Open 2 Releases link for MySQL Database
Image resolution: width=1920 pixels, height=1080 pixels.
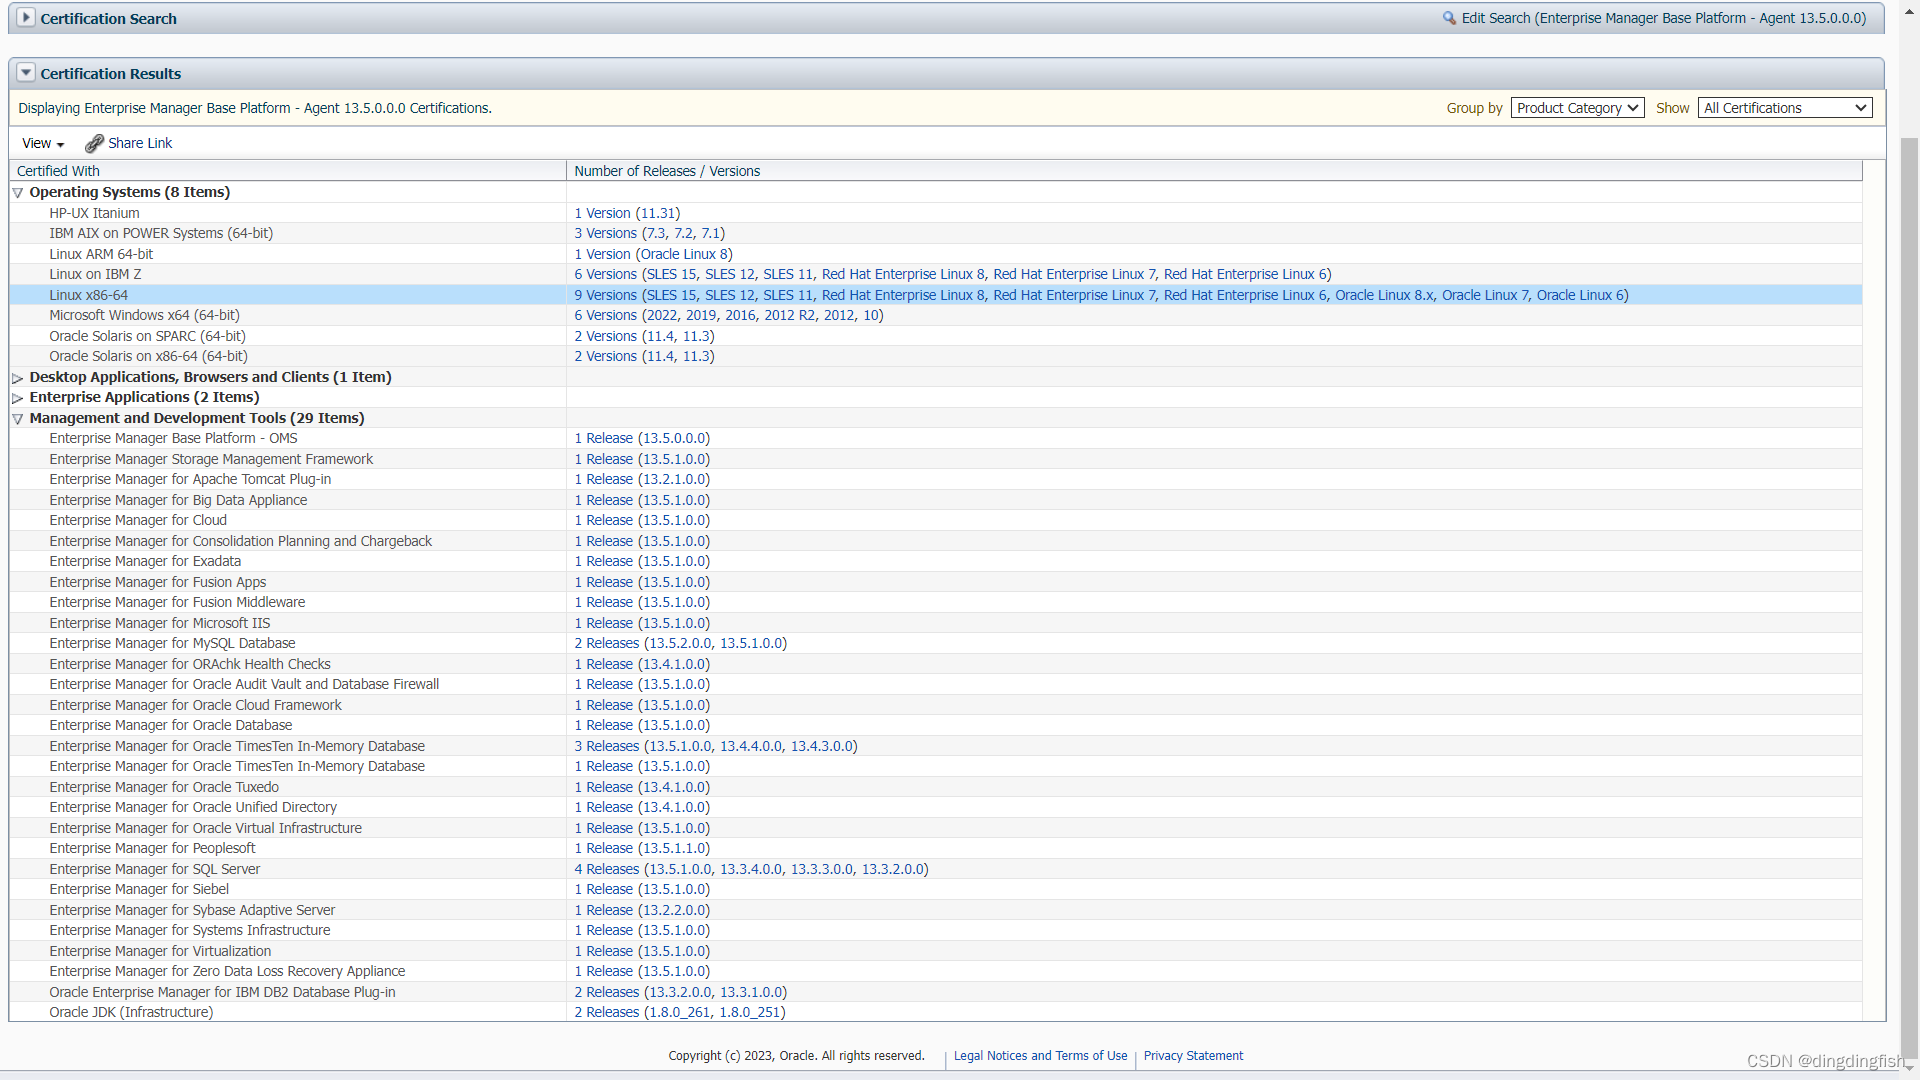pyautogui.click(x=606, y=643)
